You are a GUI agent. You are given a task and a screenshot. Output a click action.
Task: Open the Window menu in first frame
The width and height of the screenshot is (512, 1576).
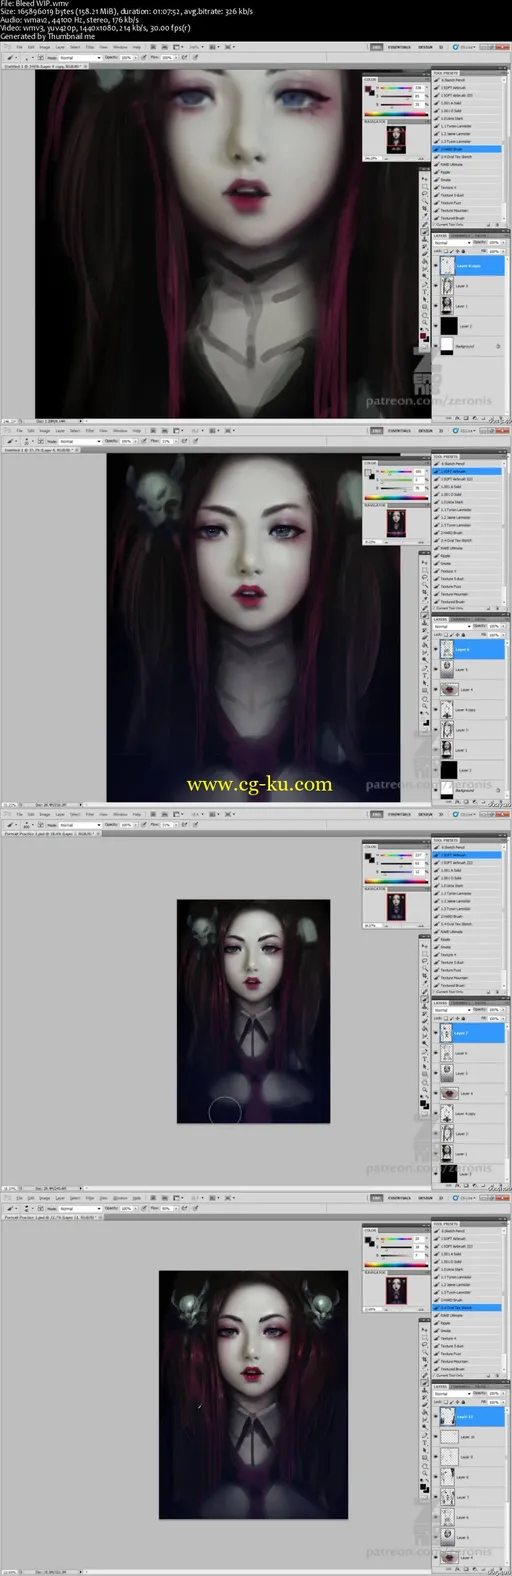pos(120,47)
